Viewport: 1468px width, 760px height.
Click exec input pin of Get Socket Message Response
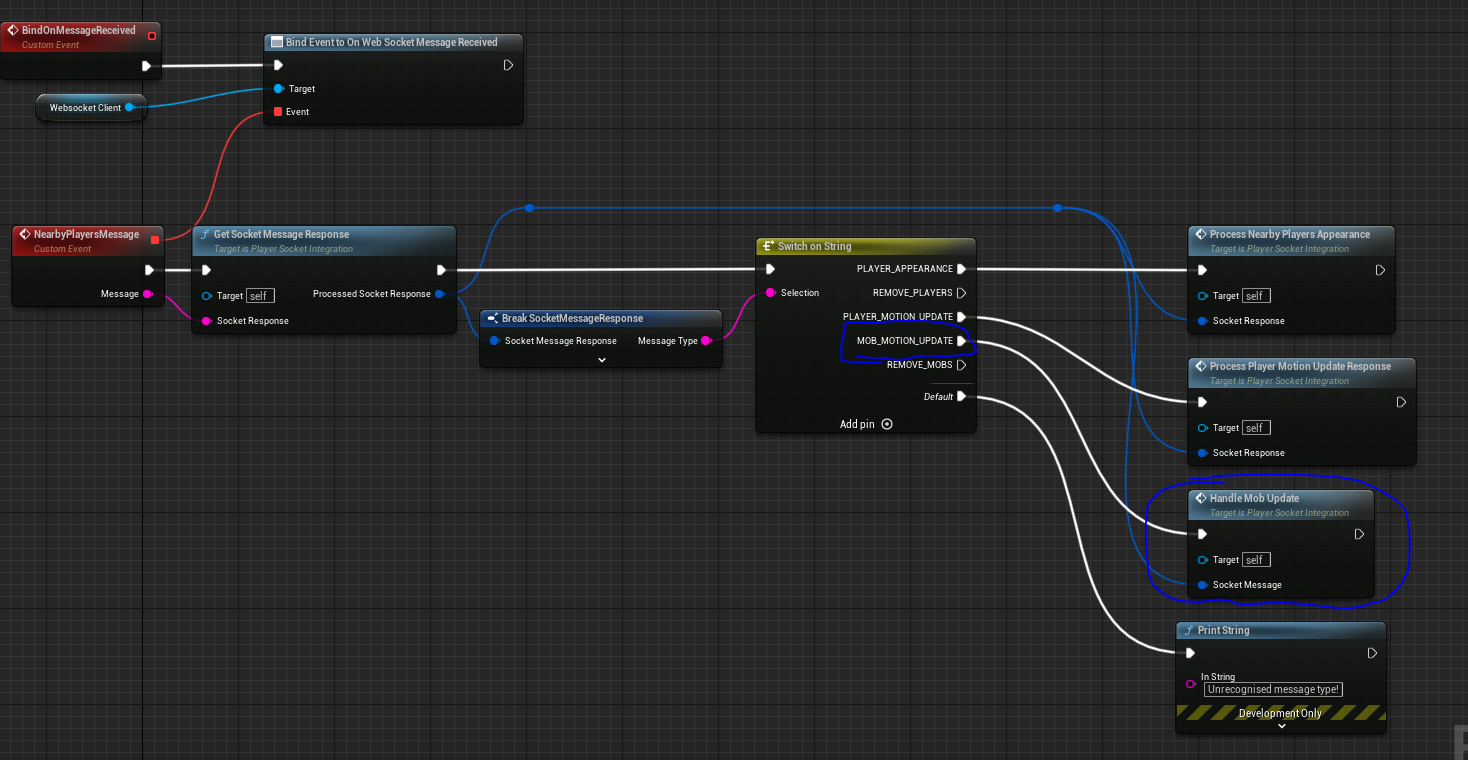(x=206, y=270)
